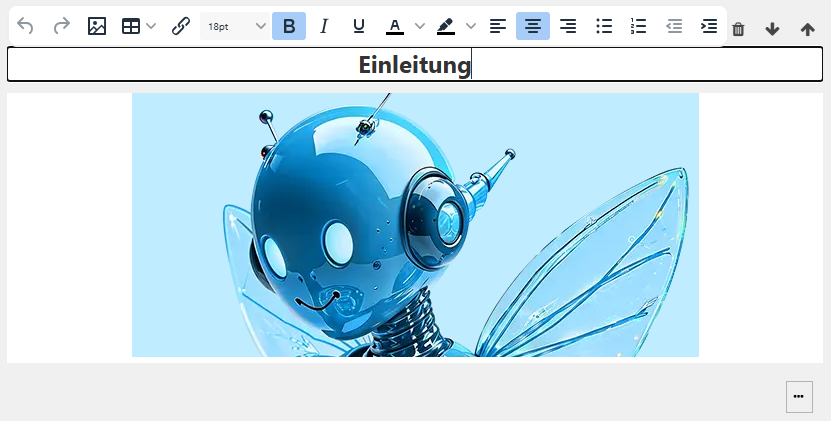Expand the highlight color picker arrow
Screen dimensions: 831x421
pyautogui.click(x=471, y=26)
